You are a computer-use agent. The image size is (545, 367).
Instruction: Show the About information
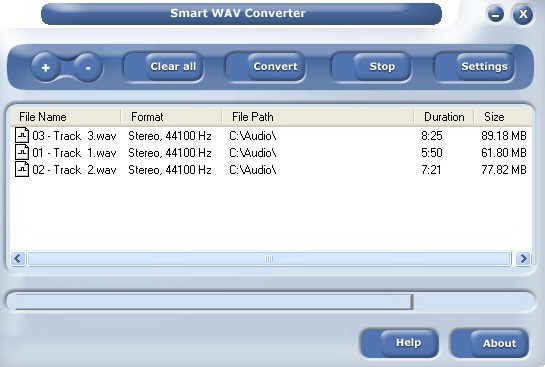click(x=489, y=343)
